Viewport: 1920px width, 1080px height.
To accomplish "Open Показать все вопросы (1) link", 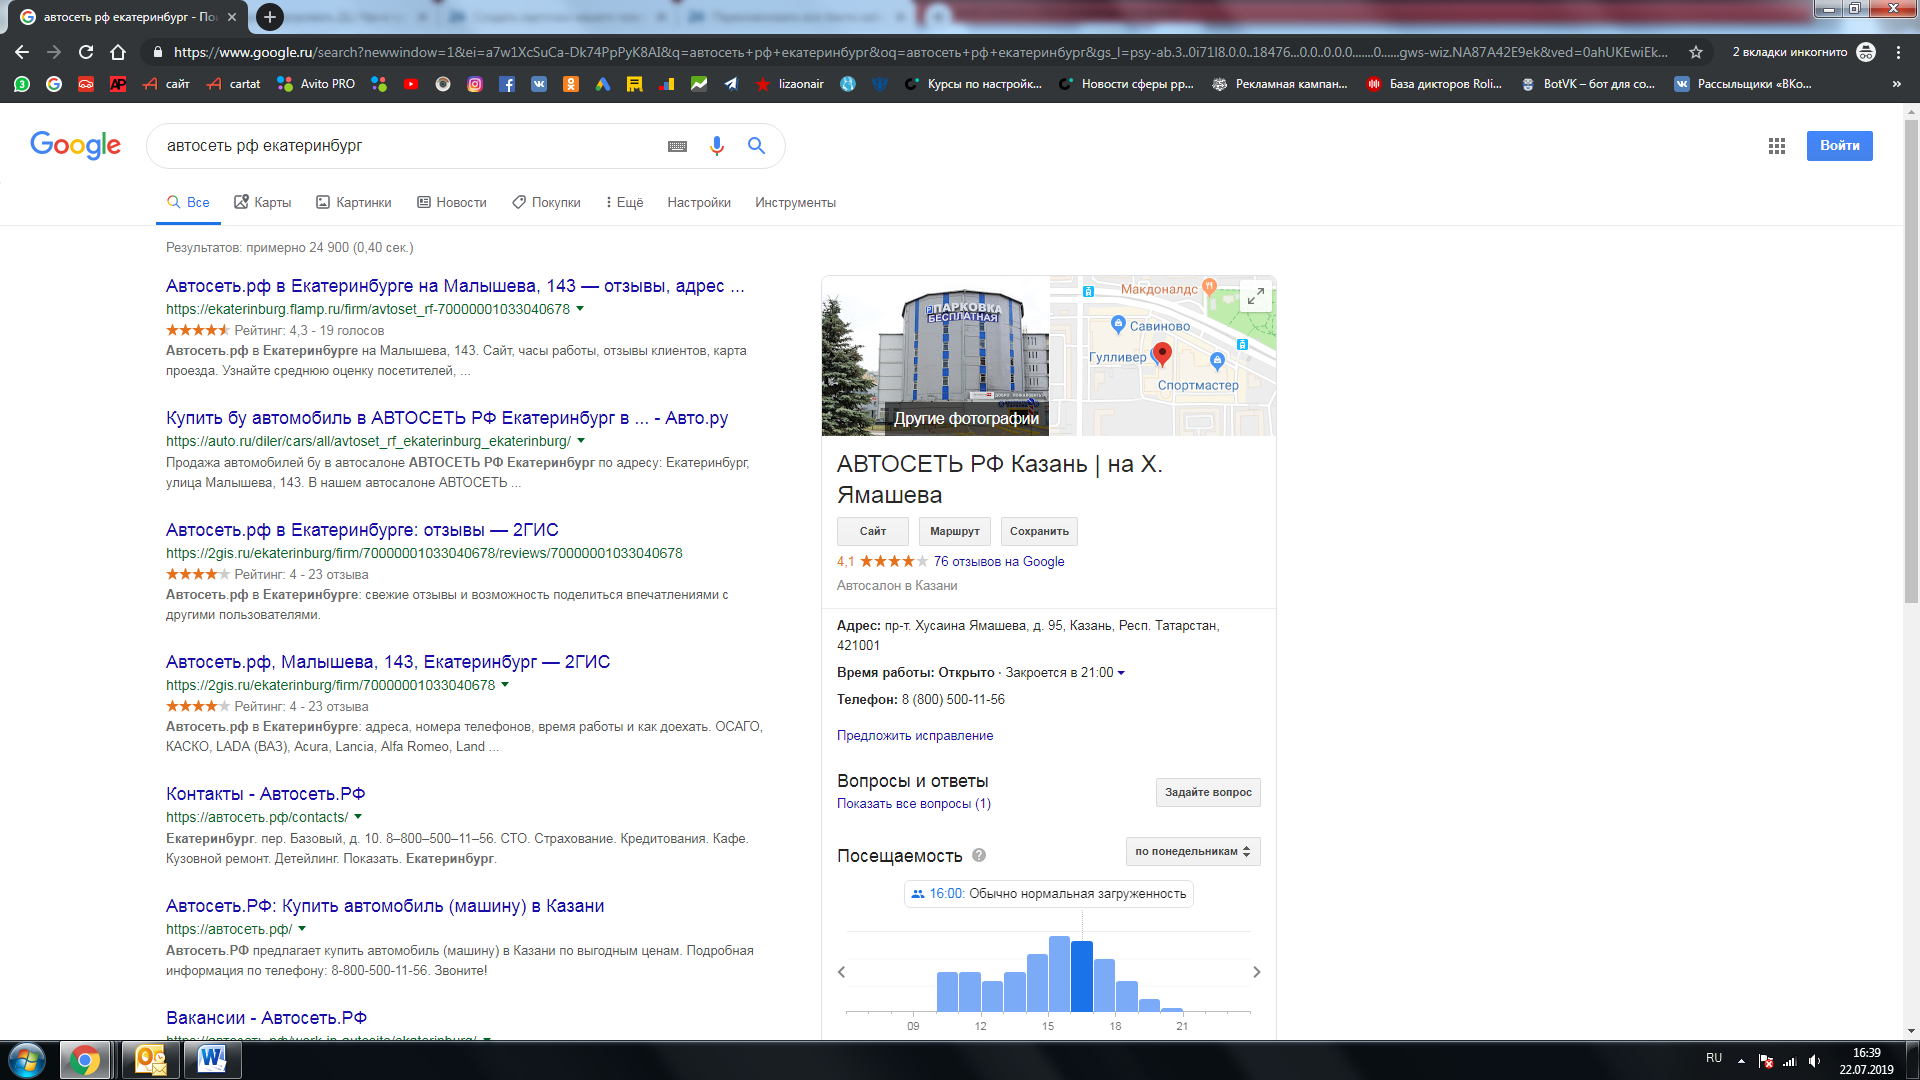I will point(914,804).
